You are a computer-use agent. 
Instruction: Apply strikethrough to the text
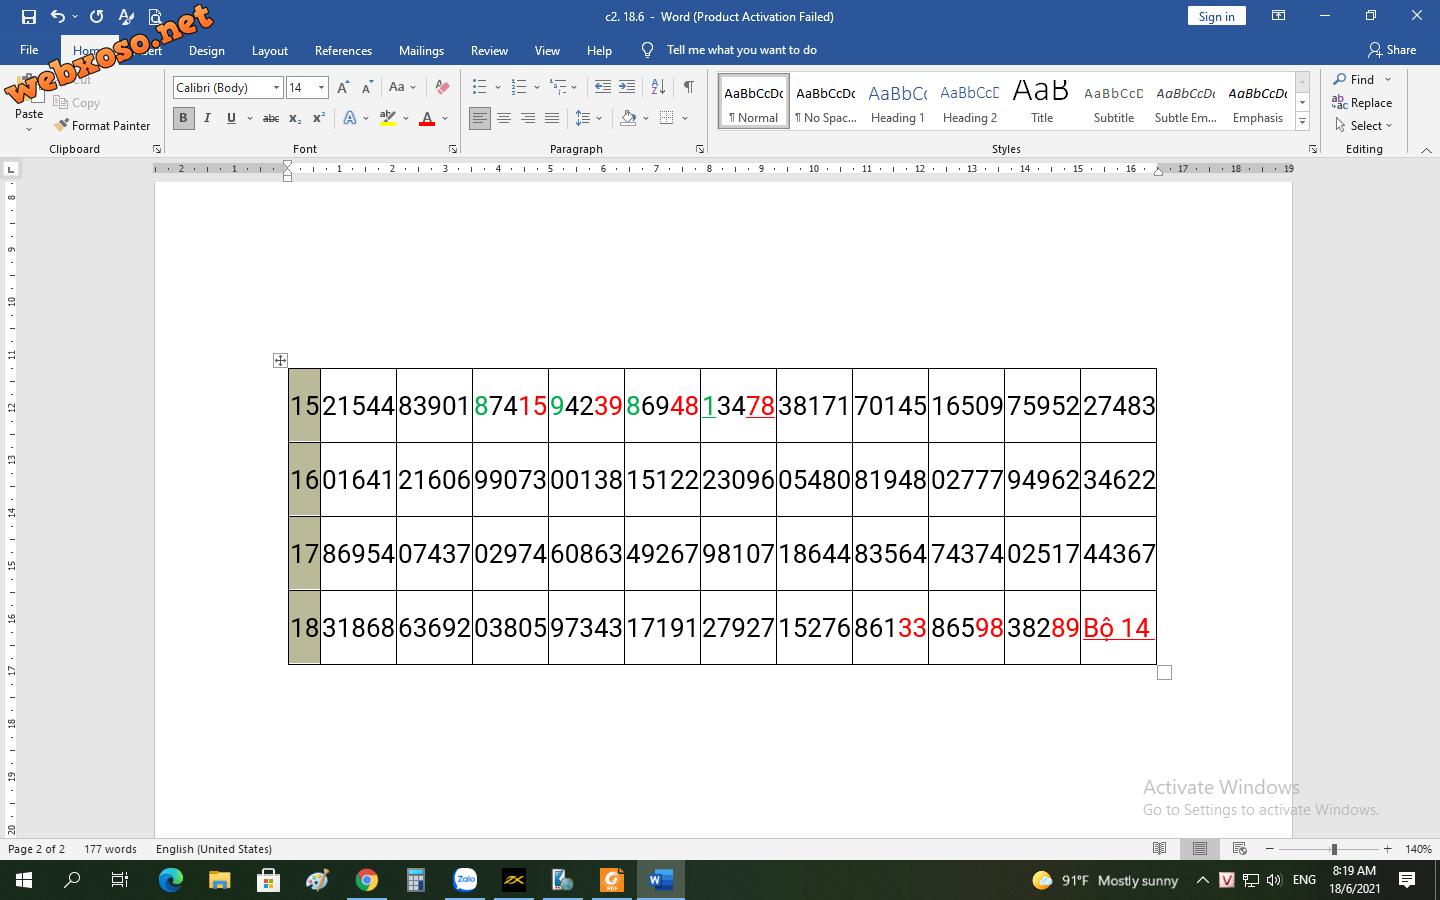(x=270, y=118)
